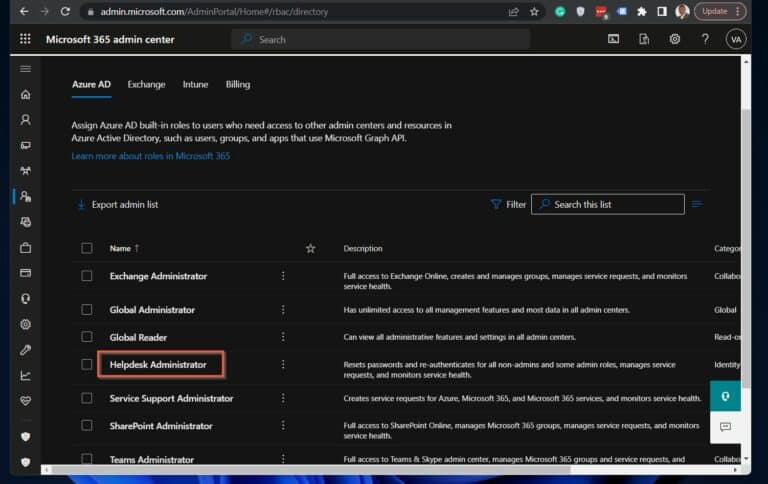Open the SharePoint Administrator role
The height and width of the screenshot is (484, 768).
[x=161, y=426]
